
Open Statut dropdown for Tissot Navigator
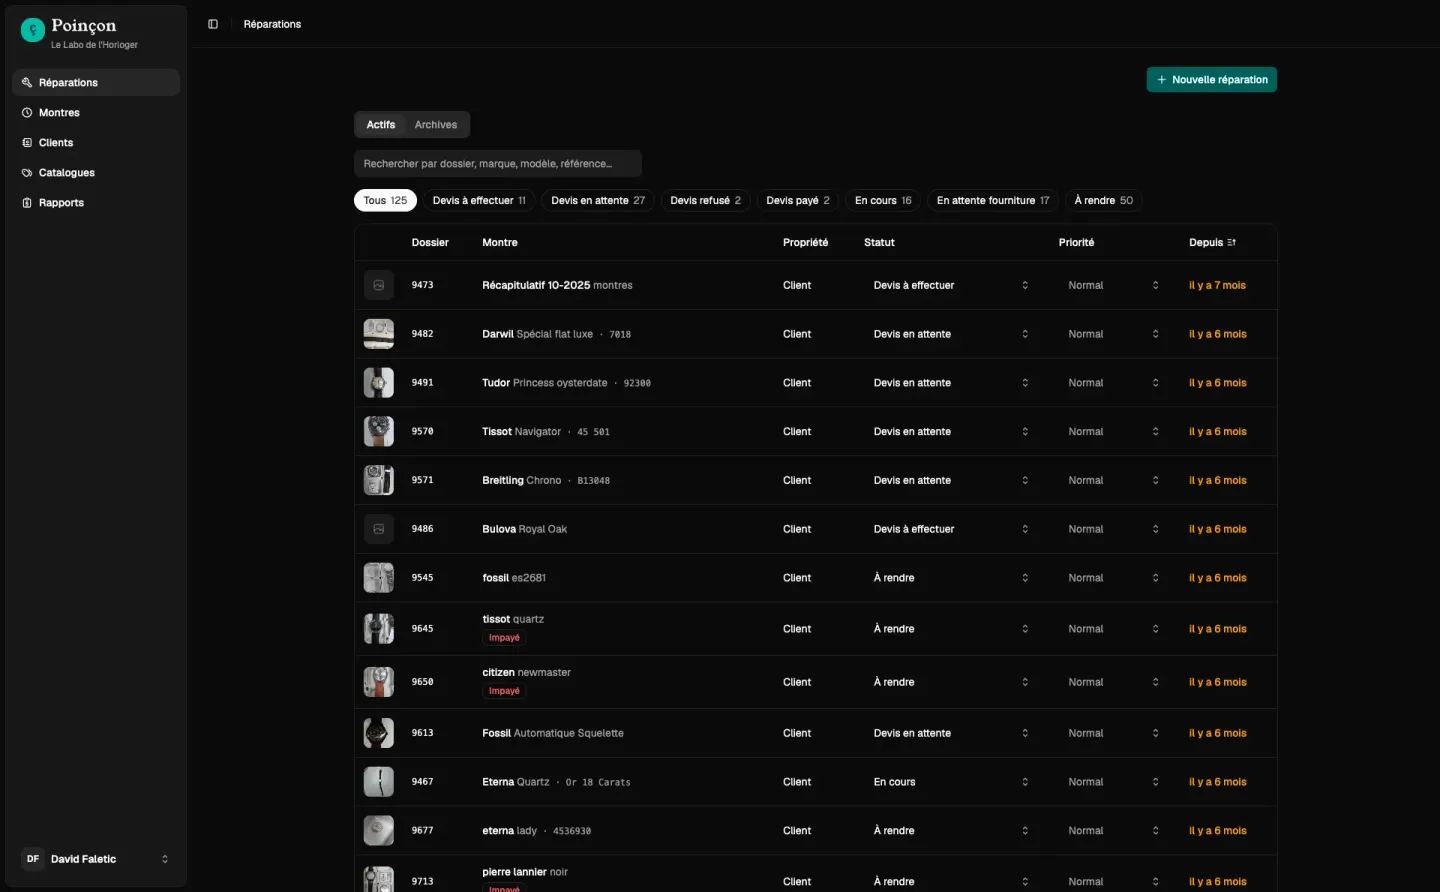pos(951,431)
